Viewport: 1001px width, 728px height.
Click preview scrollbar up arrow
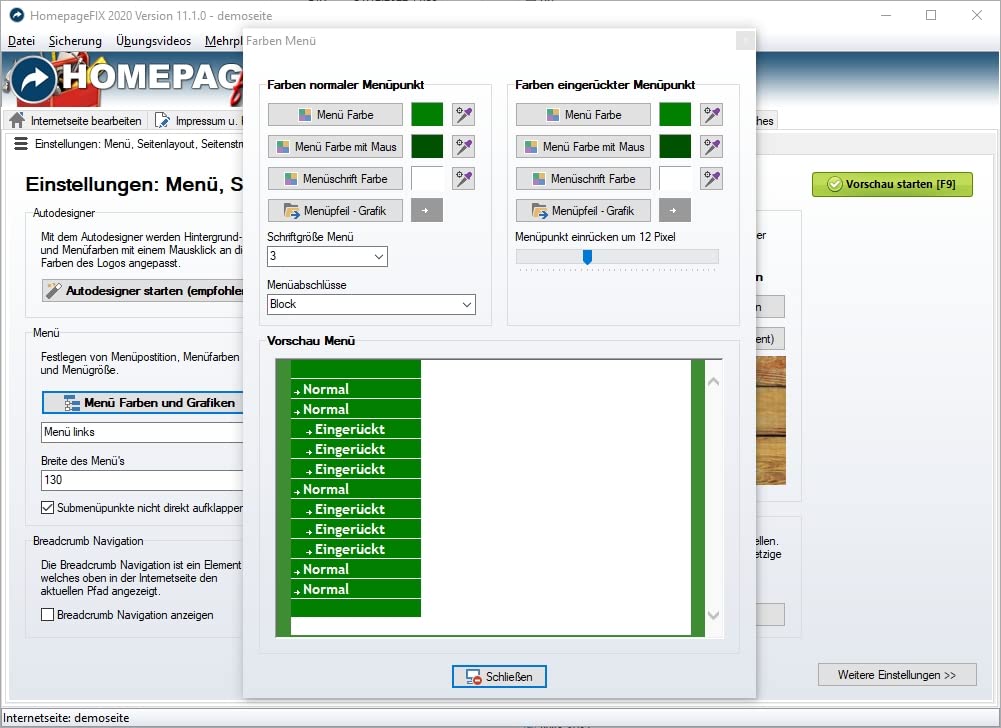point(714,382)
